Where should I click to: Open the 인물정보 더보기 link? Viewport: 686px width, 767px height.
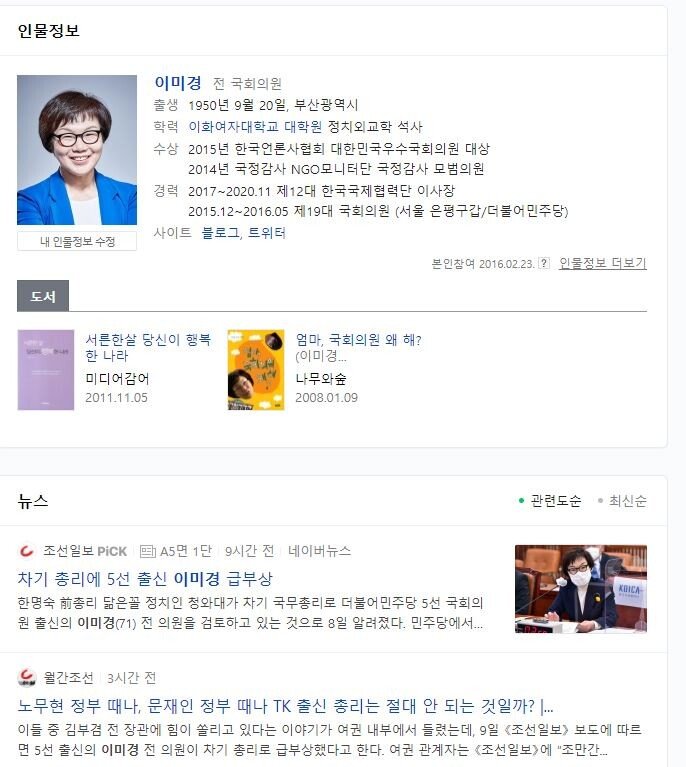point(602,263)
